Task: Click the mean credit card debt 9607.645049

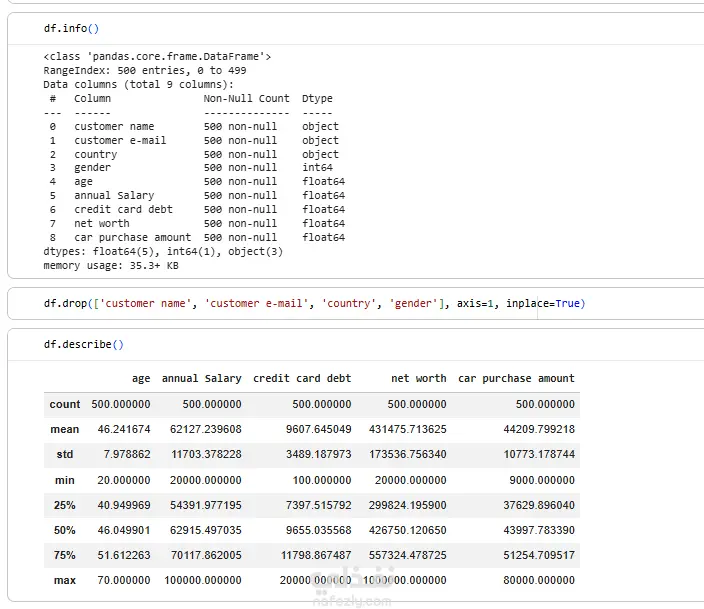Action: 319,429
